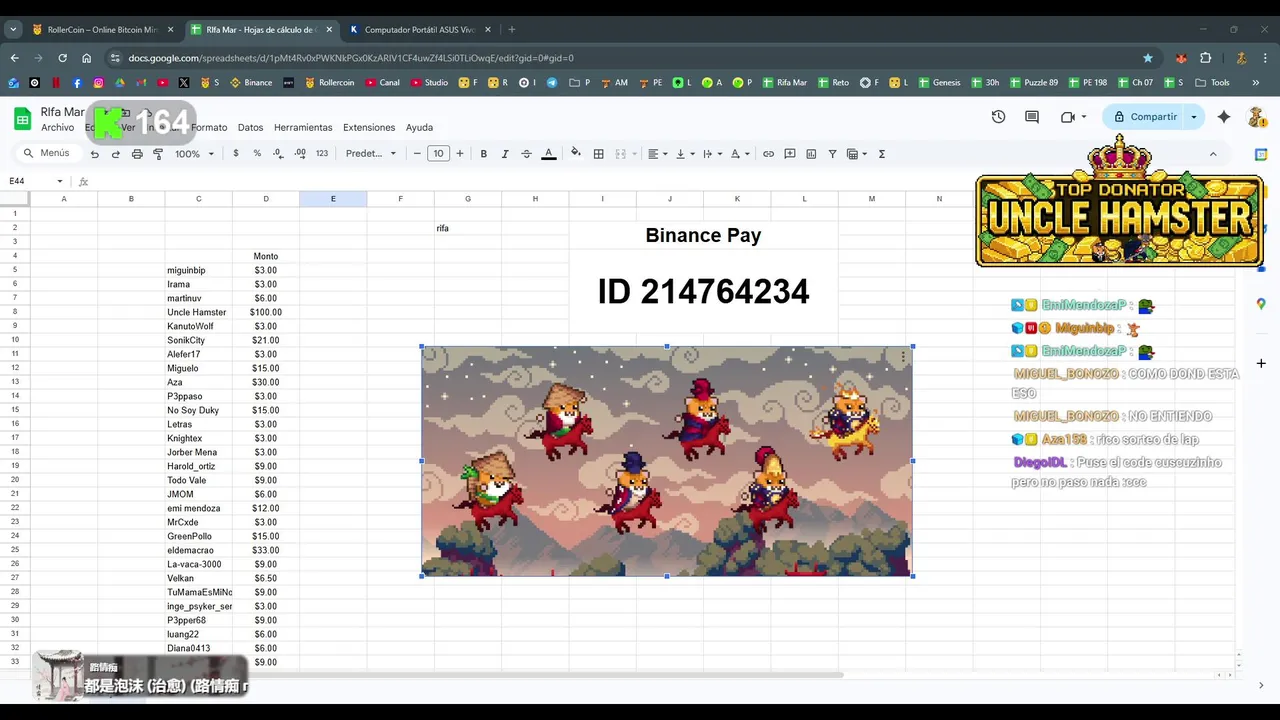Open the Tools bookmark folder

pyautogui.click(x=1212, y=83)
